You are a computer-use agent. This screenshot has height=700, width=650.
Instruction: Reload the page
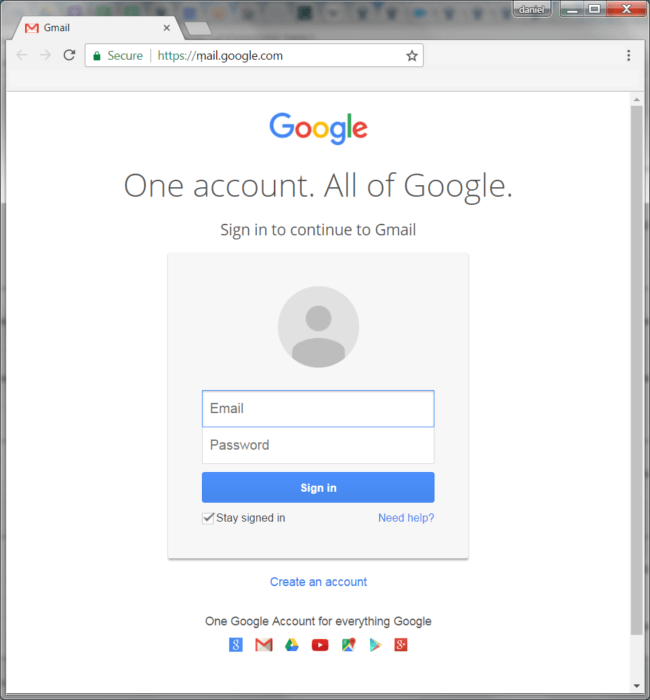click(69, 55)
